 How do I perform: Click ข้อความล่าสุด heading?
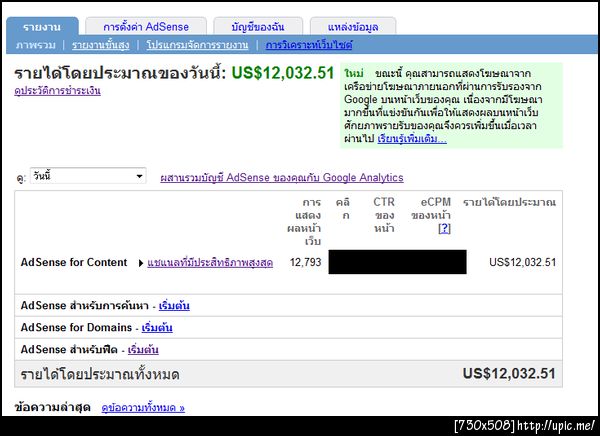point(52,407)
